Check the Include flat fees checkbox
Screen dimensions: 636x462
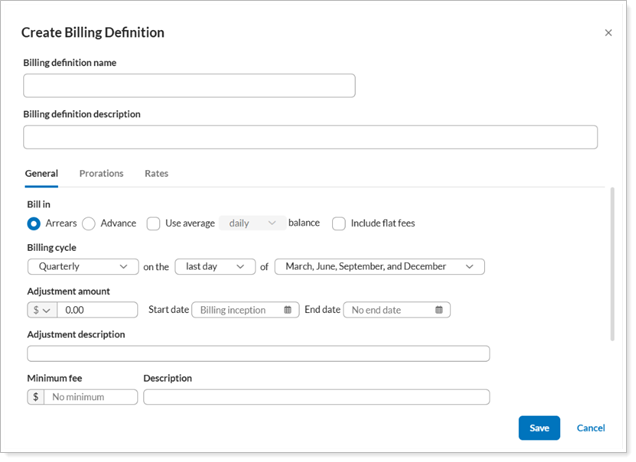(339, 224)
